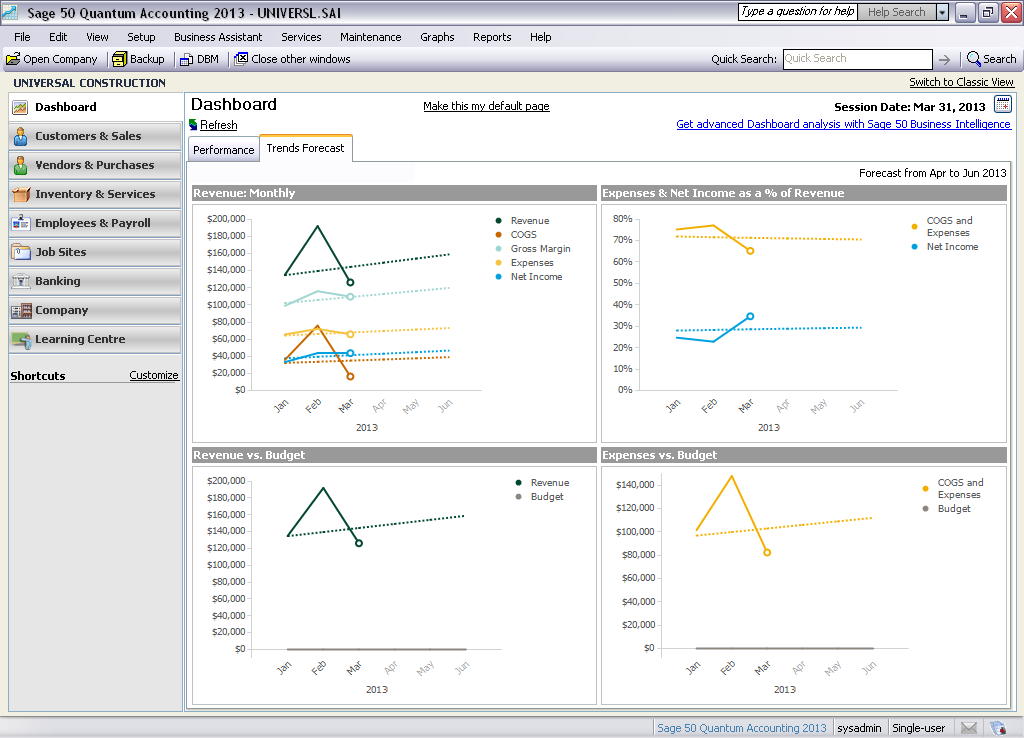Screen dimensions: 1024x738
Task: Click the Search button in toolbar
Action: [x=991, y=59]
